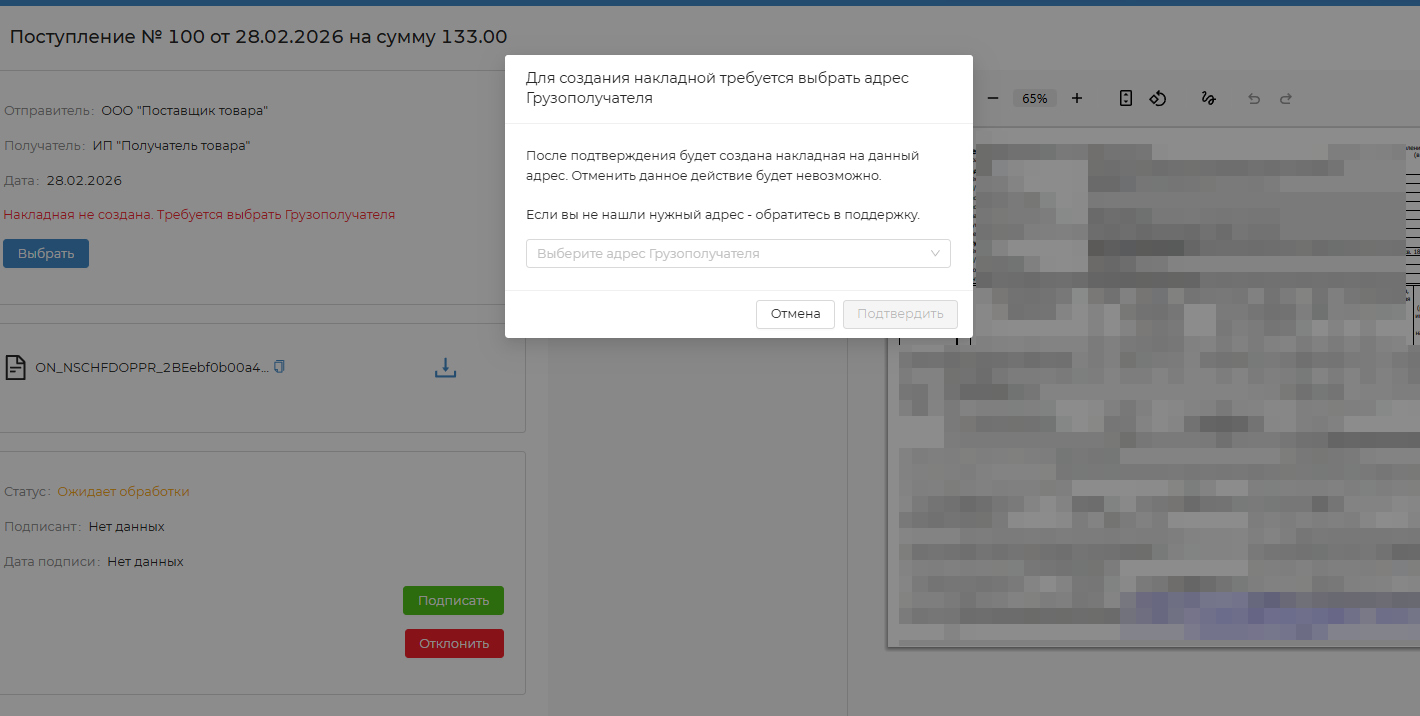Click the undo arrow in viewer toolbar
Image resolution: width=1420 pixels, height=716 pixels.
1254,99
